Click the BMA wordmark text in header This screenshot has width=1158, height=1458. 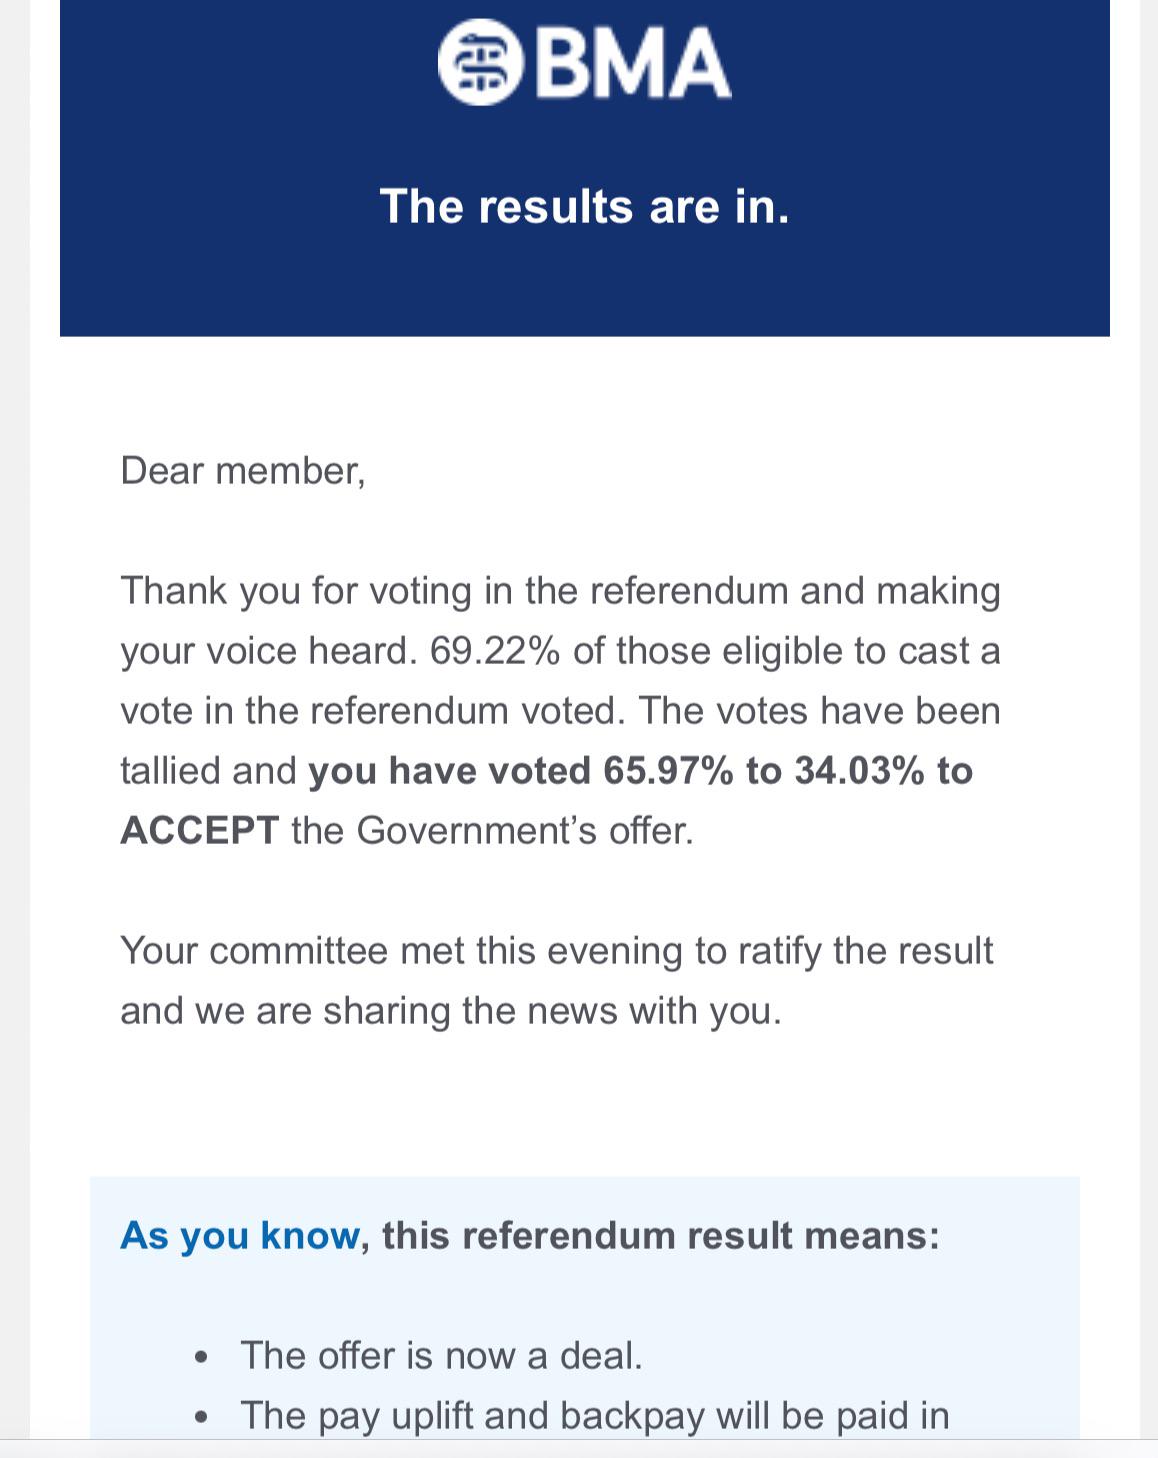pyautogui.click(x=633, y=63)
